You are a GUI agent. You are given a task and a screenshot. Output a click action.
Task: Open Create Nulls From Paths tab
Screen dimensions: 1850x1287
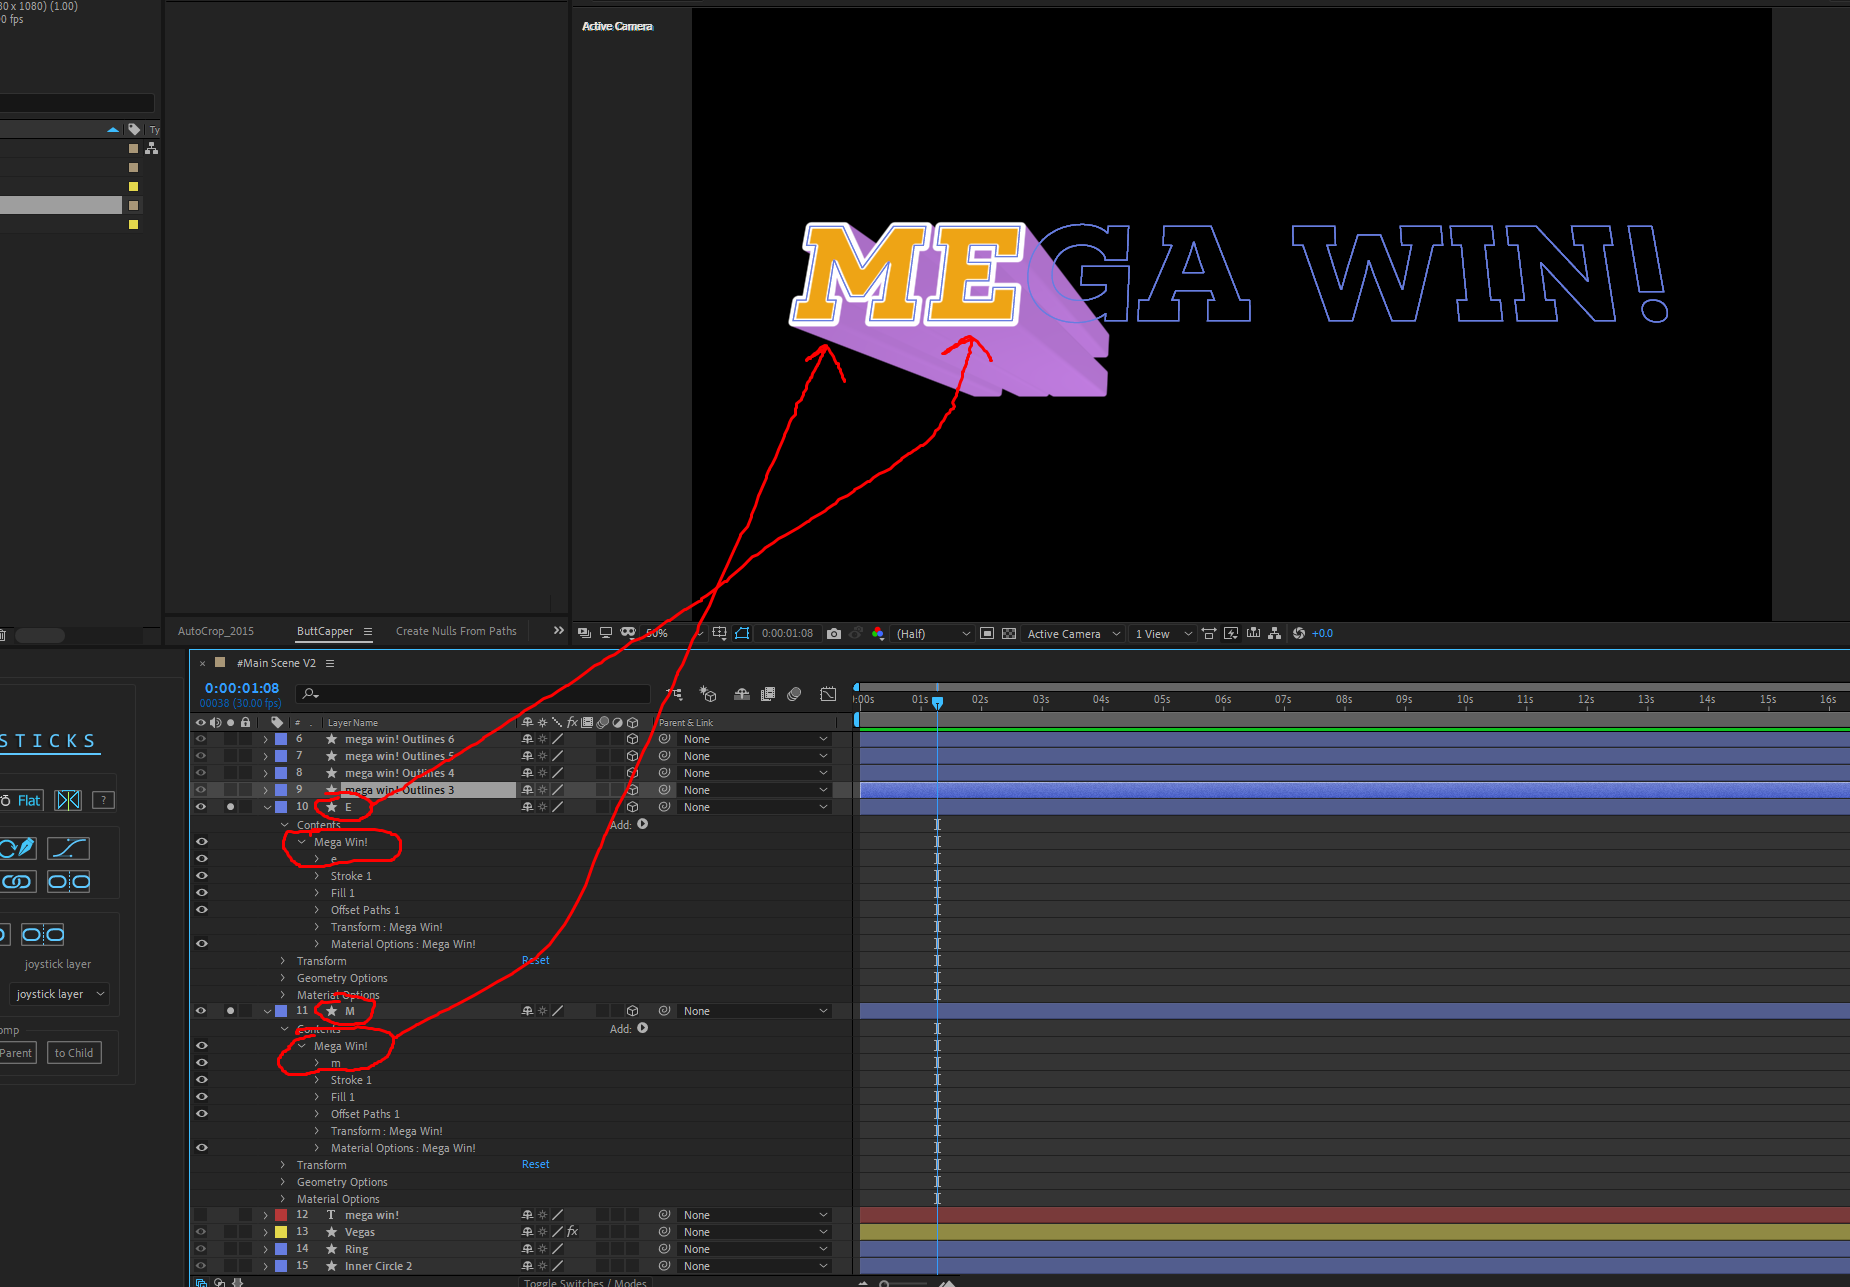pos(456,631)
